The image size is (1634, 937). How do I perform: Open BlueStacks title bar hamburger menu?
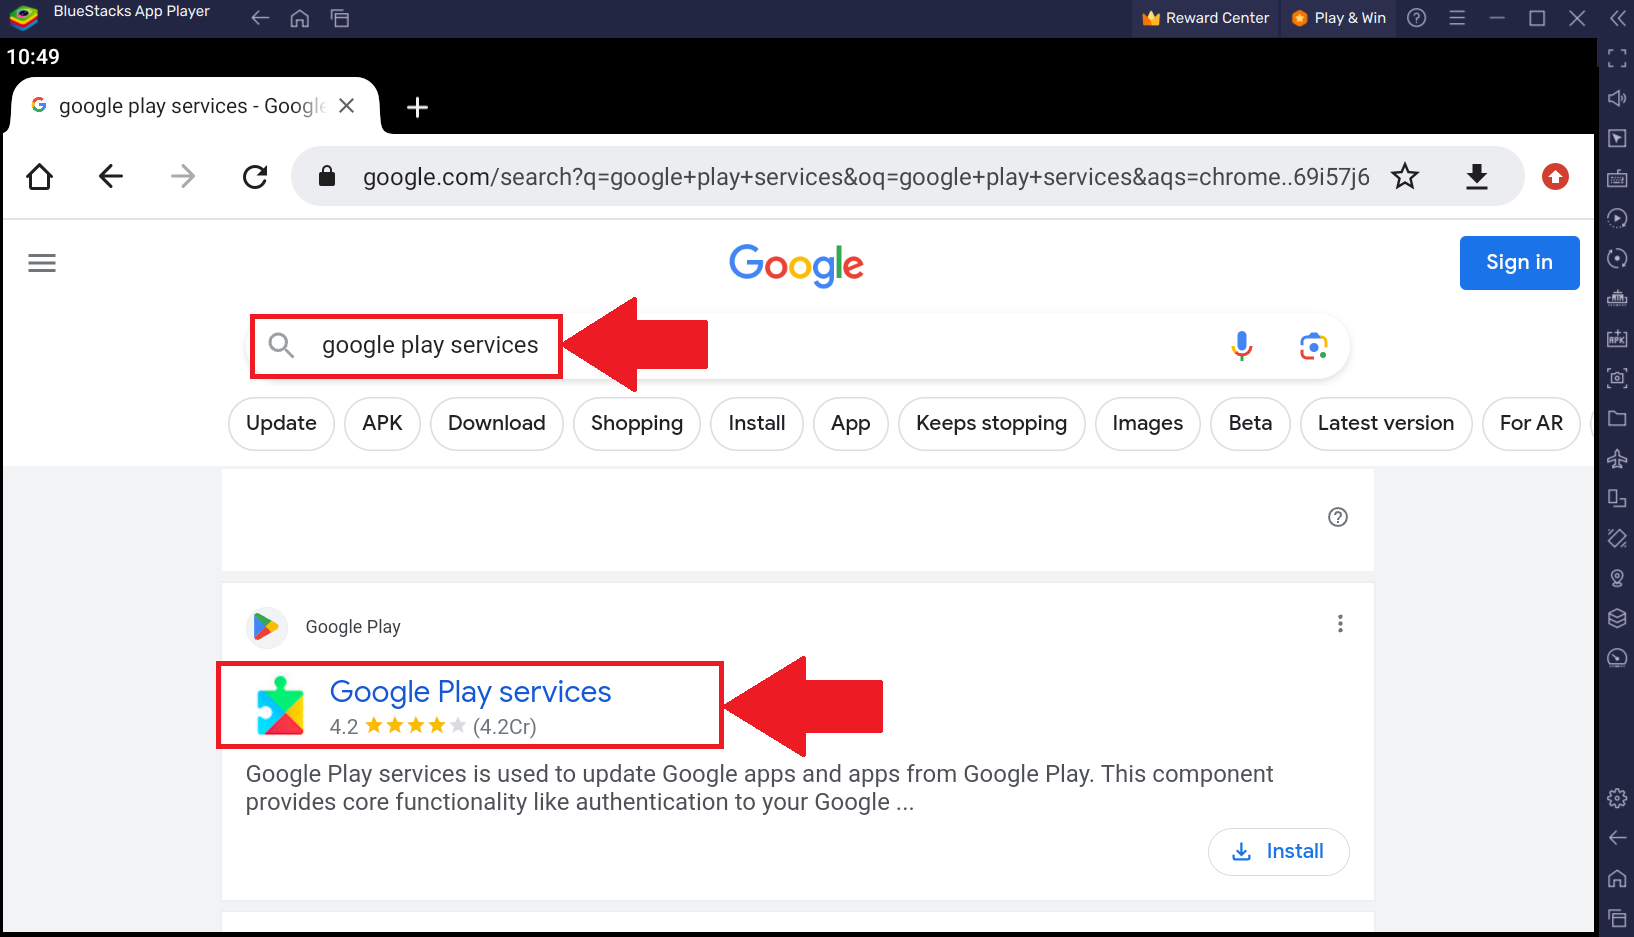tap(1457, 18)
